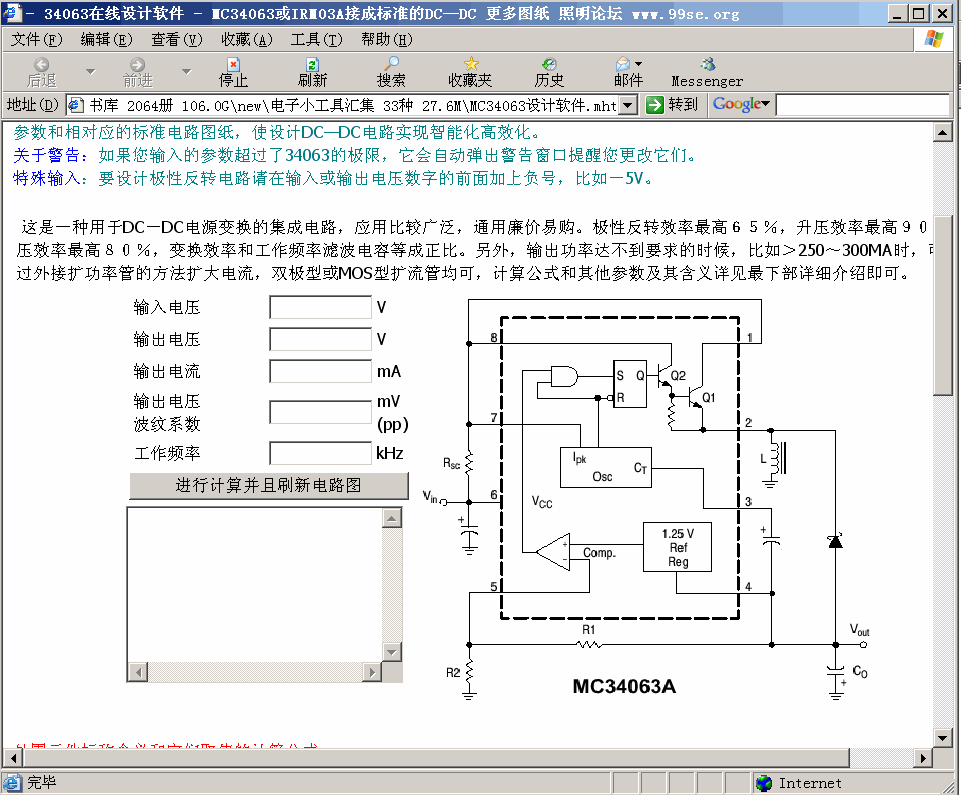Click the green Go (转到) arrow icon

click(655, 105)
